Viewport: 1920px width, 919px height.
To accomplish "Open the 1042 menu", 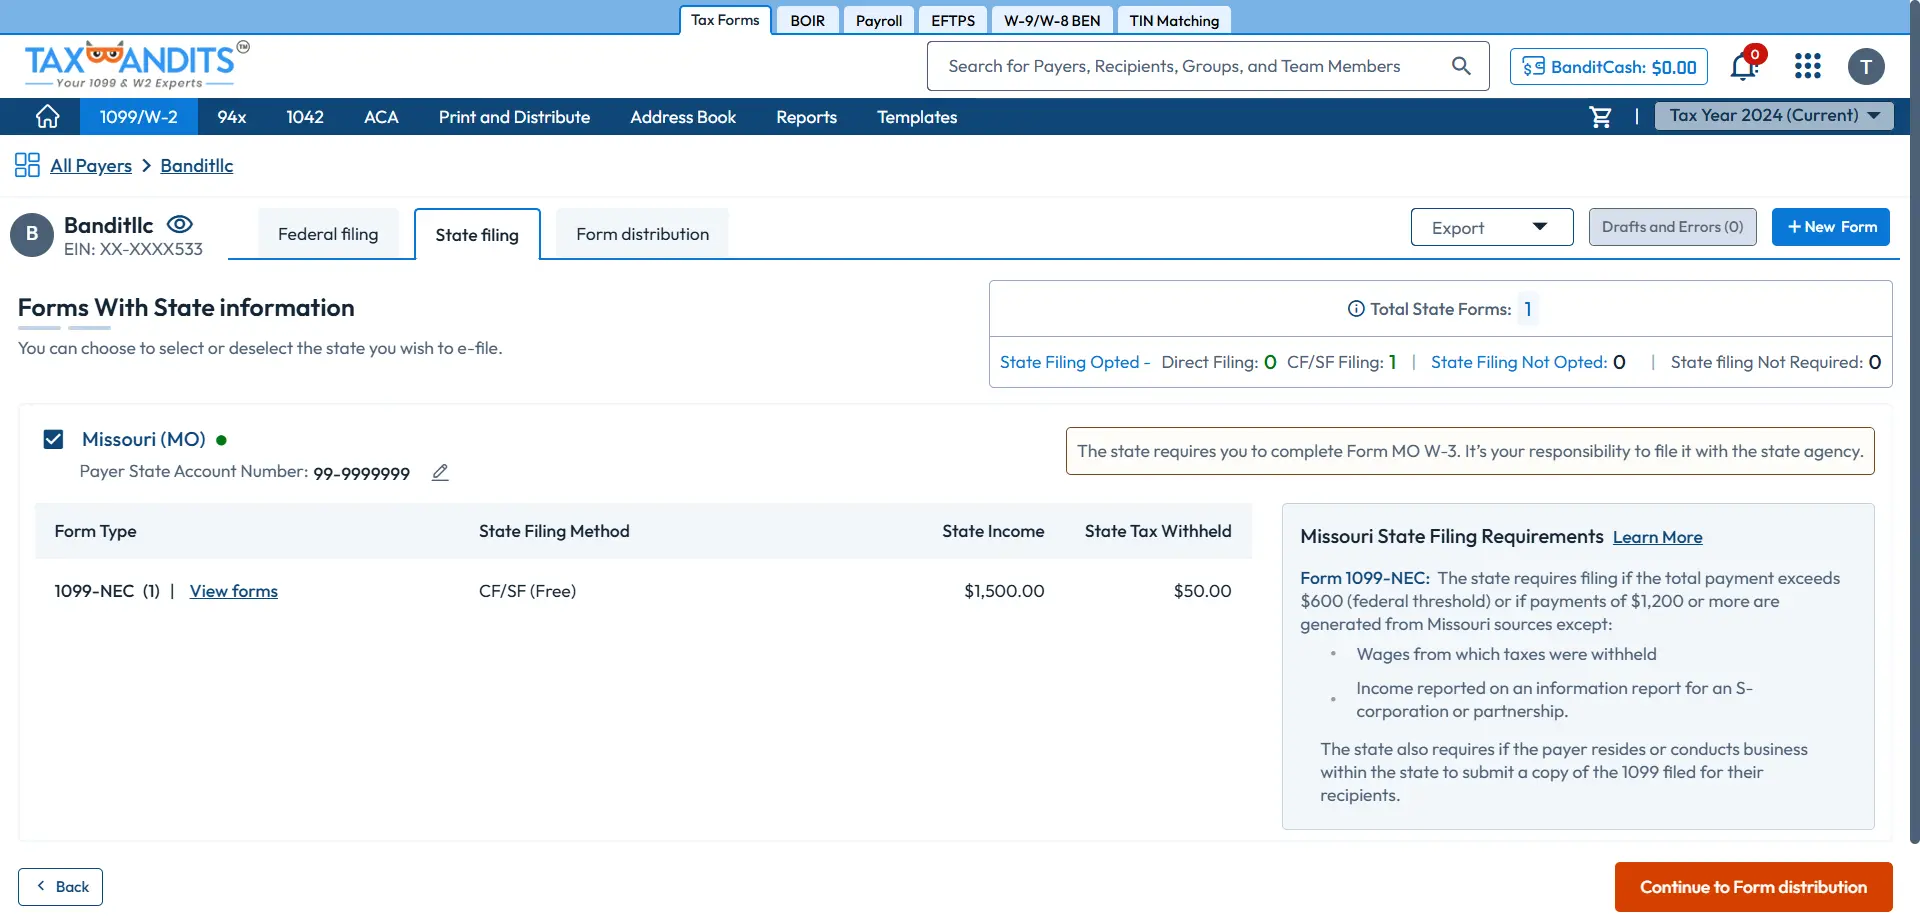I will coord(305,117).
